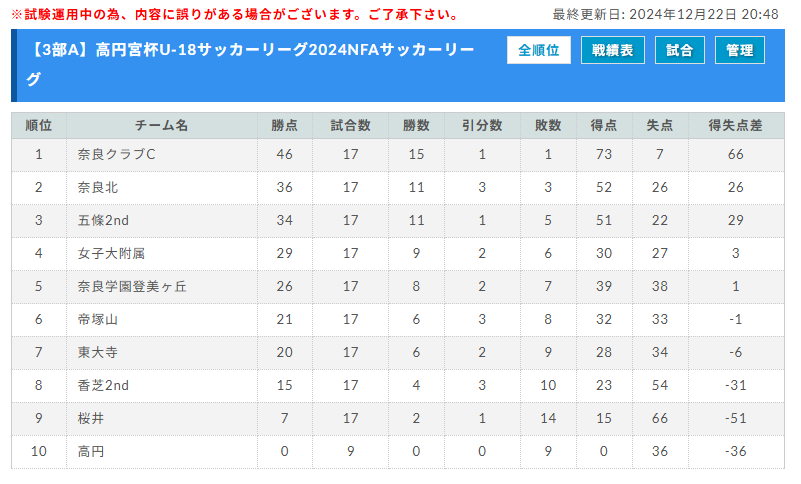The image size is (801, 484).
Task: Select the 桜井 team row
Action: tap(90, 418)
